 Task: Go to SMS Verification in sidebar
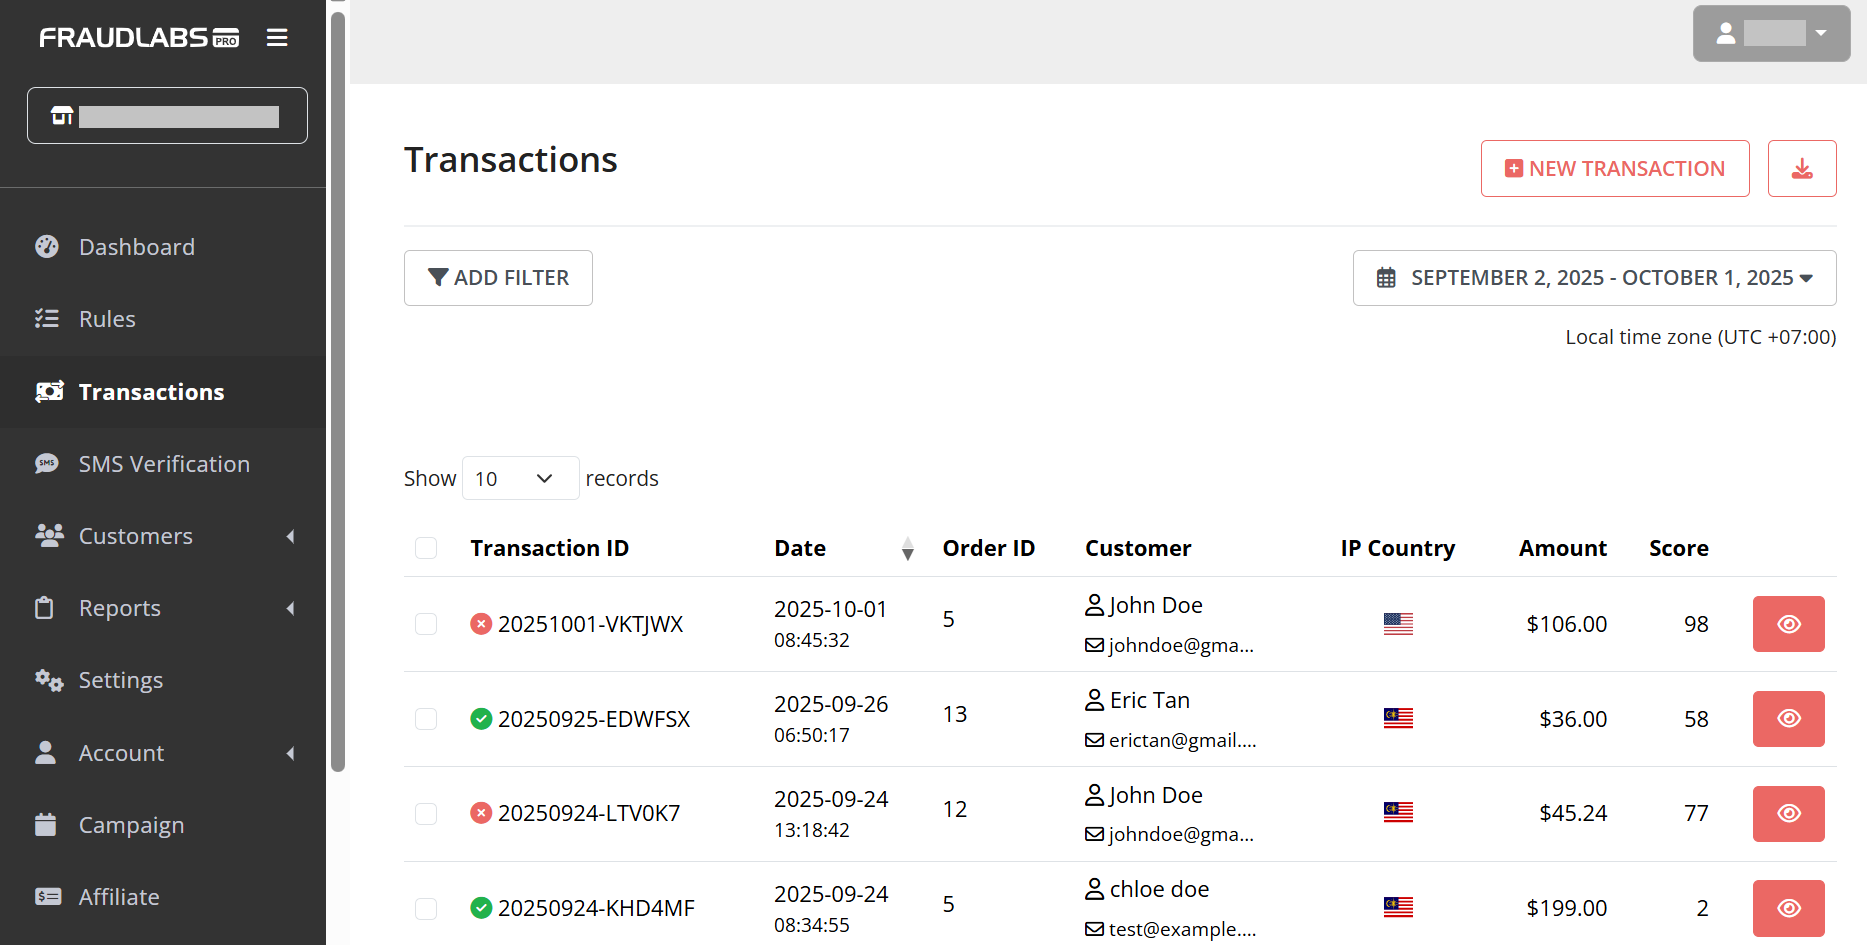[x=164, y=464]
